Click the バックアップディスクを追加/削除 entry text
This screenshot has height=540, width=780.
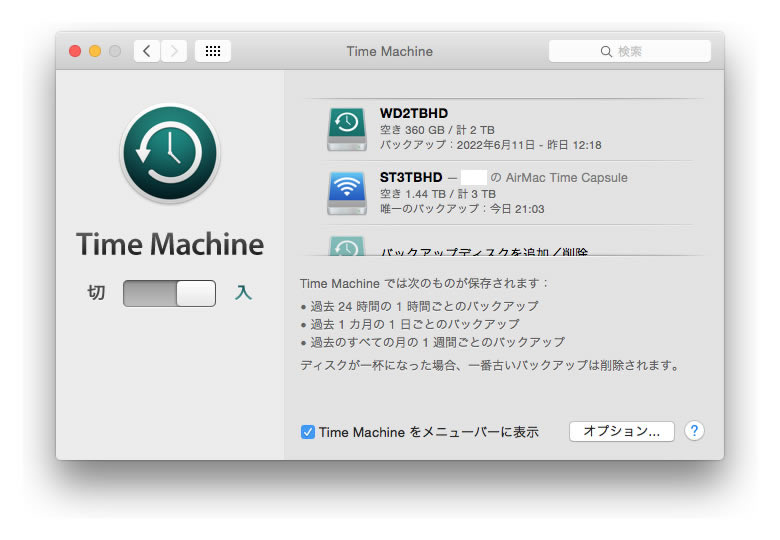(x=484, y=251)
